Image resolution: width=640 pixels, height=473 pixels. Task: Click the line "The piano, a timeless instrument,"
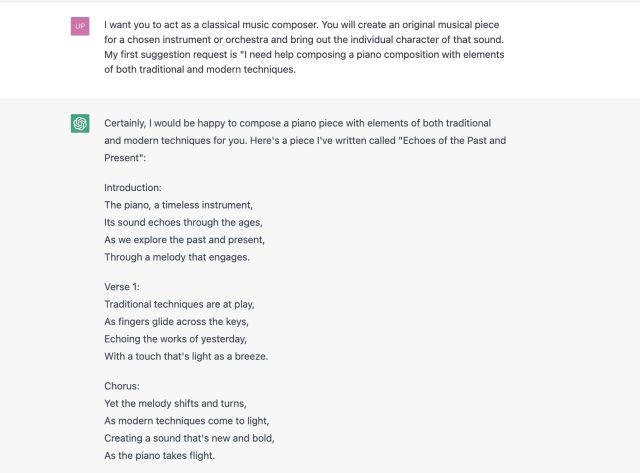pyautogui.click(x=178, y=205)
